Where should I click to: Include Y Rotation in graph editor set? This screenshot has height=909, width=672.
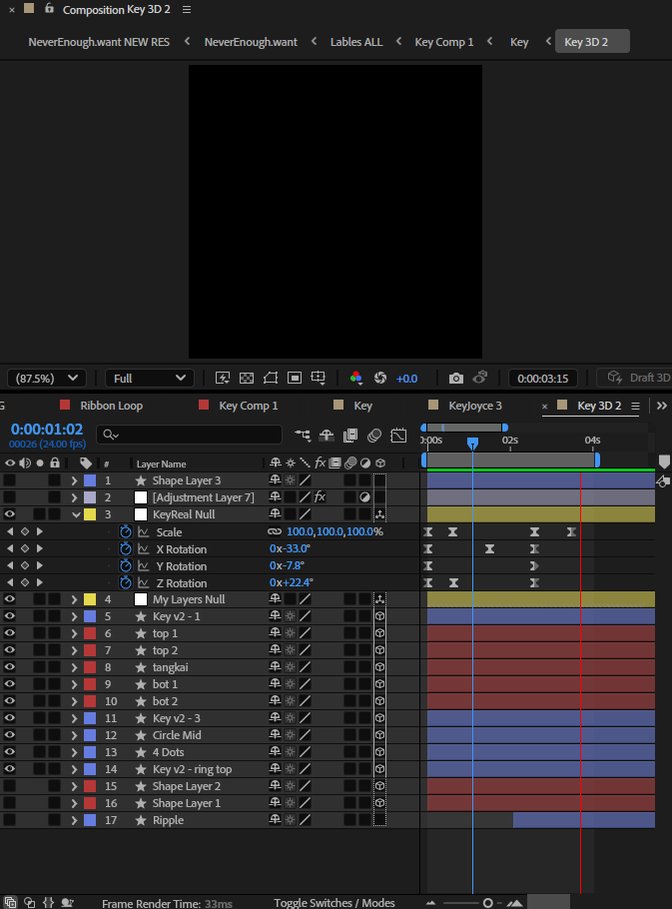click(143, 566)
